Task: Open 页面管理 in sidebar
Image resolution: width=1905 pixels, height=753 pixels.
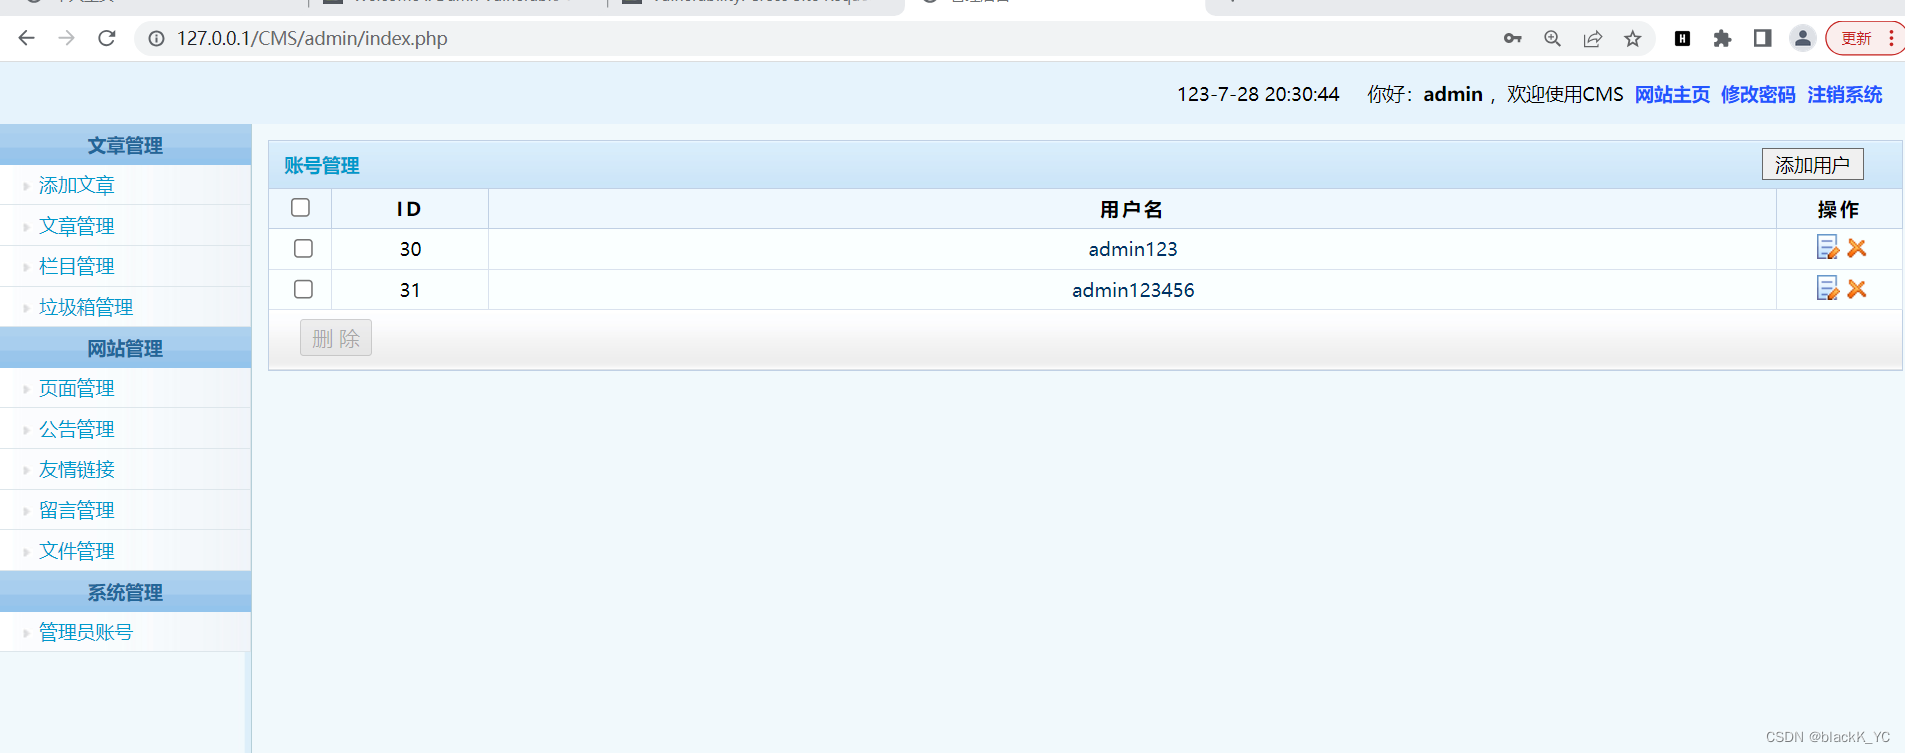Action: point(77,388)
